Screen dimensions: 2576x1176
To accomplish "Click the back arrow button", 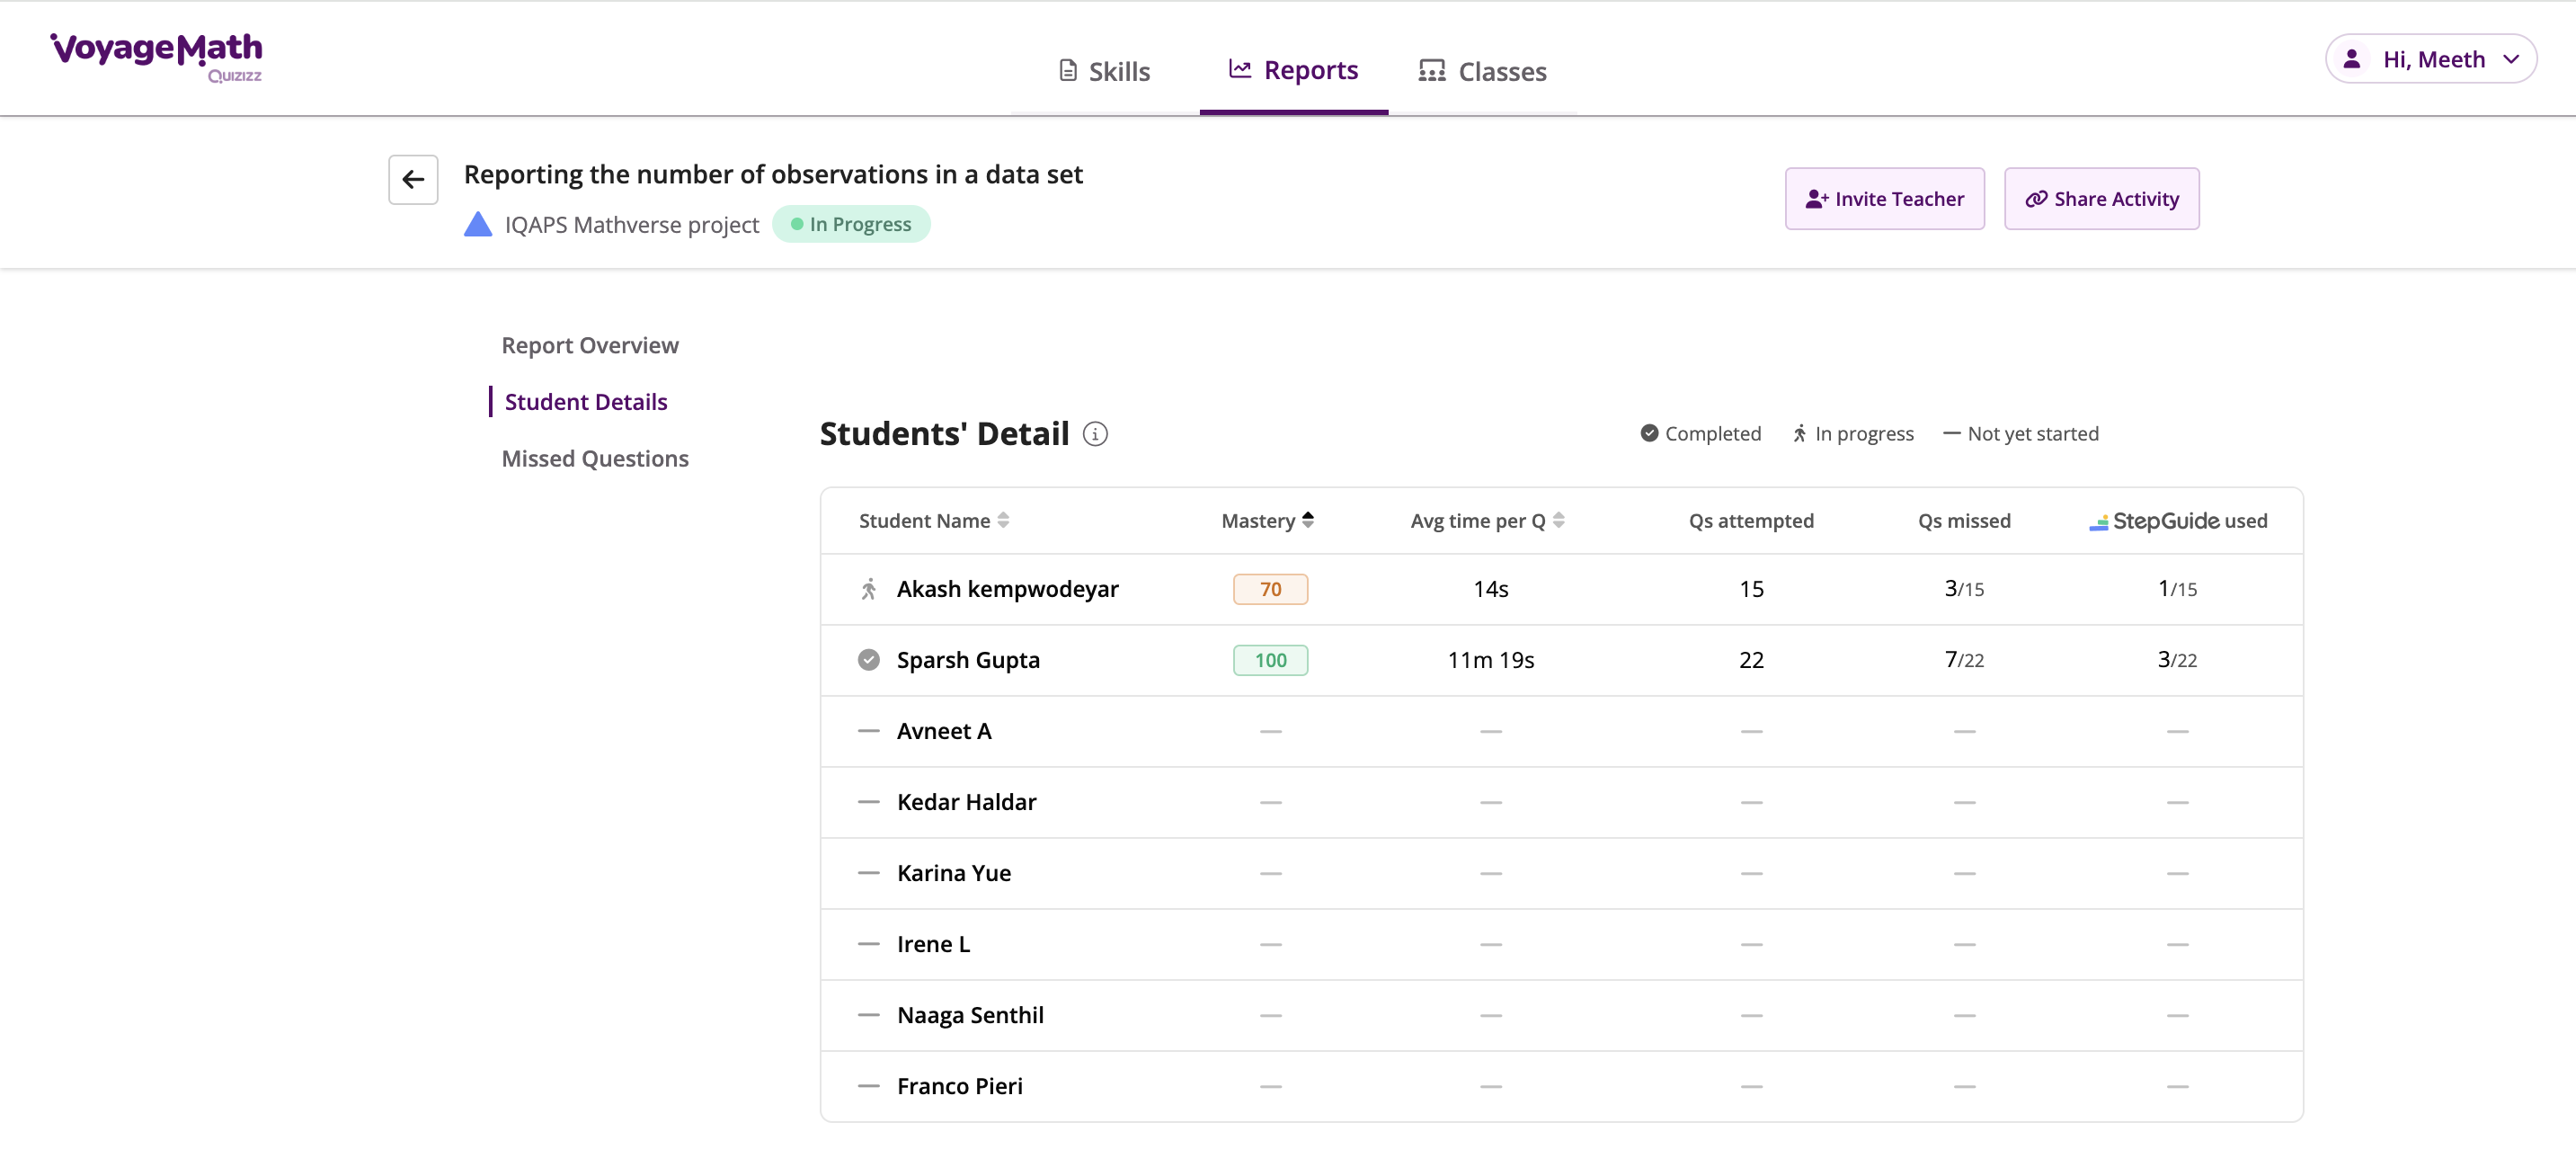I will point(413,180).
